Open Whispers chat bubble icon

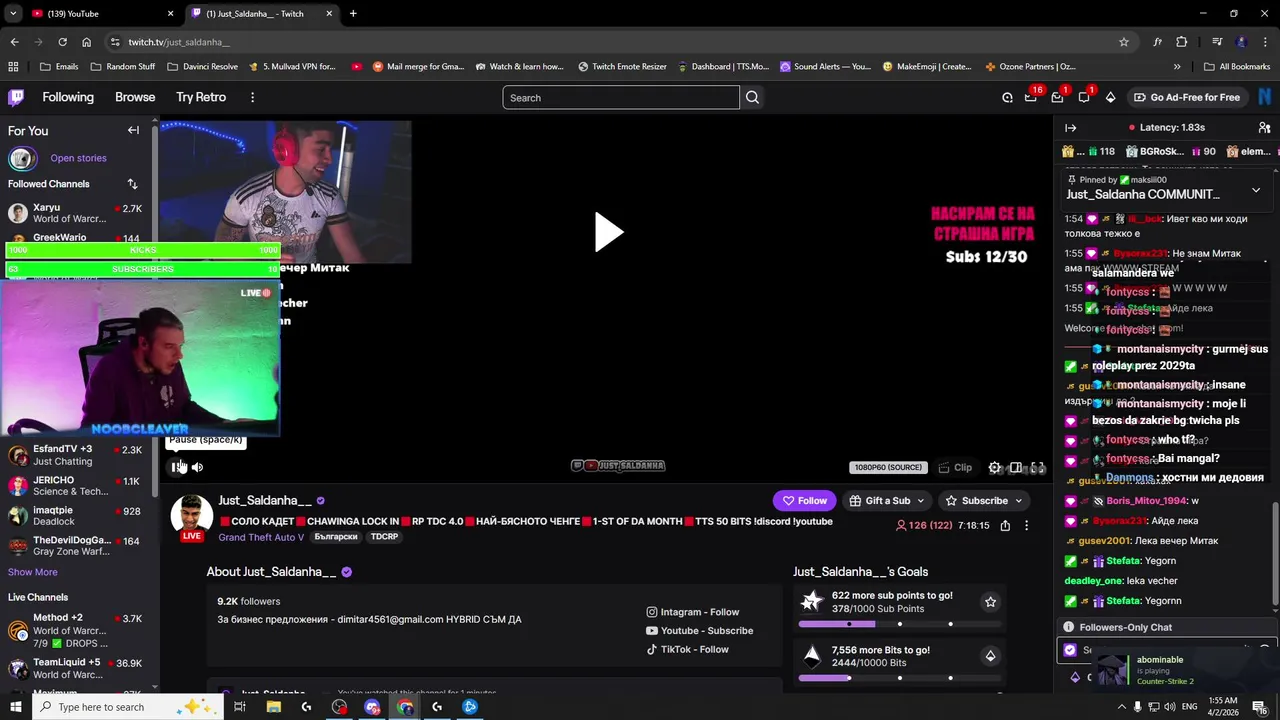coord(1084,97)
